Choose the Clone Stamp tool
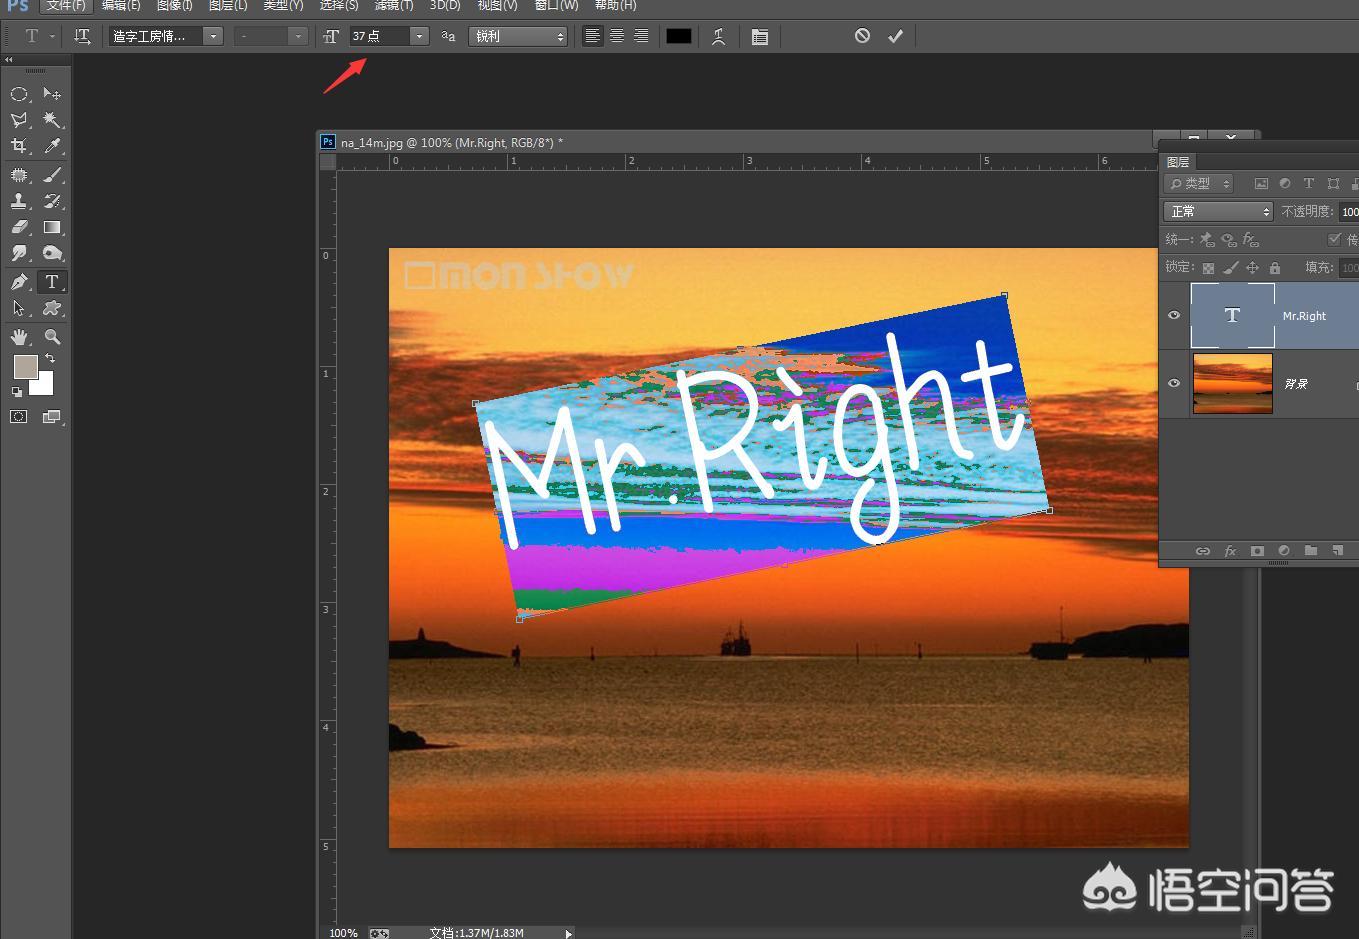Screen dimensions: 1359x939 point(19,201)
